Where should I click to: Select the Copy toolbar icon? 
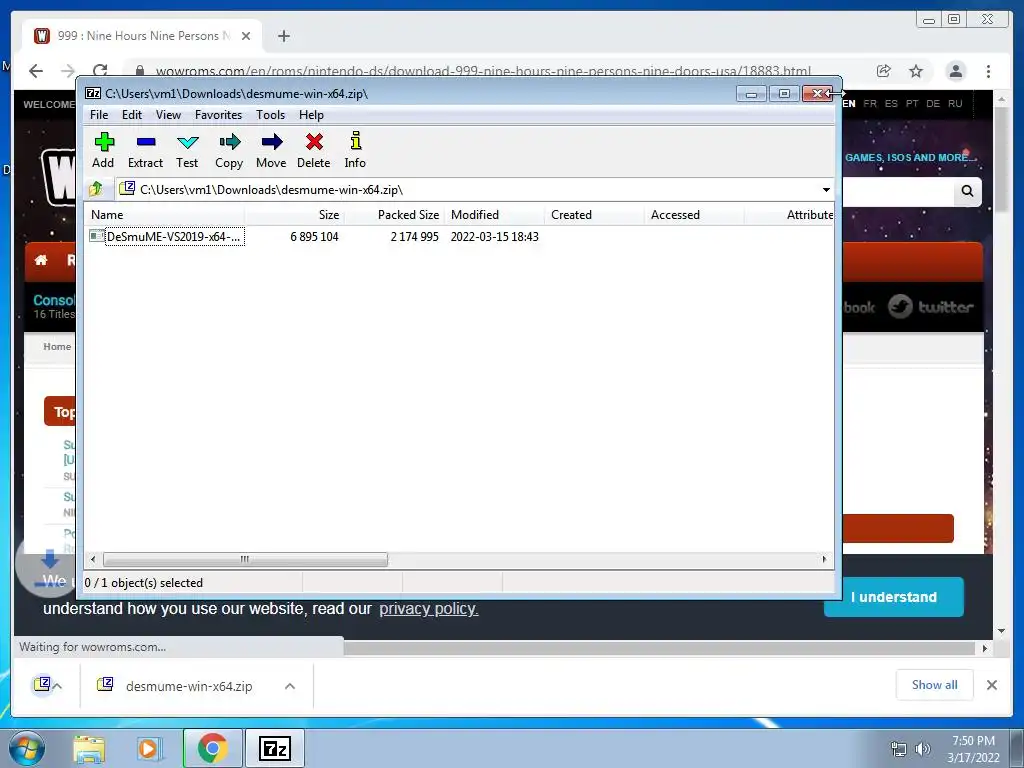click(229, 150)
